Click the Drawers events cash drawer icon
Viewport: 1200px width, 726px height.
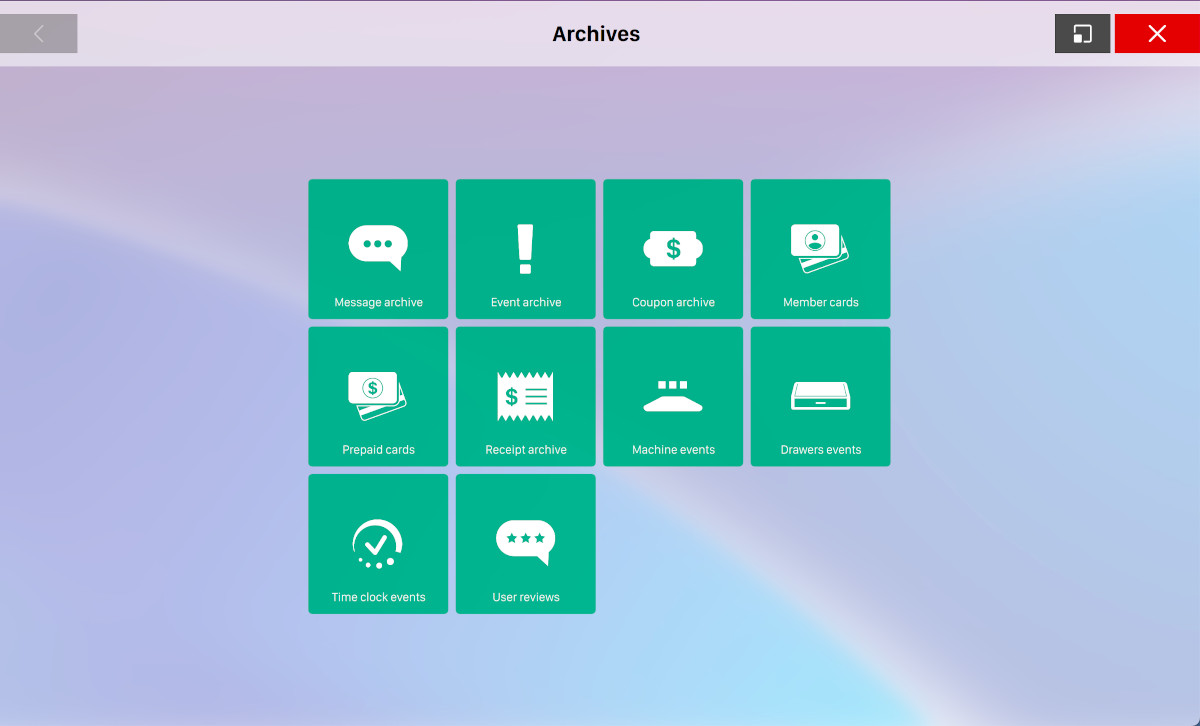820,396
